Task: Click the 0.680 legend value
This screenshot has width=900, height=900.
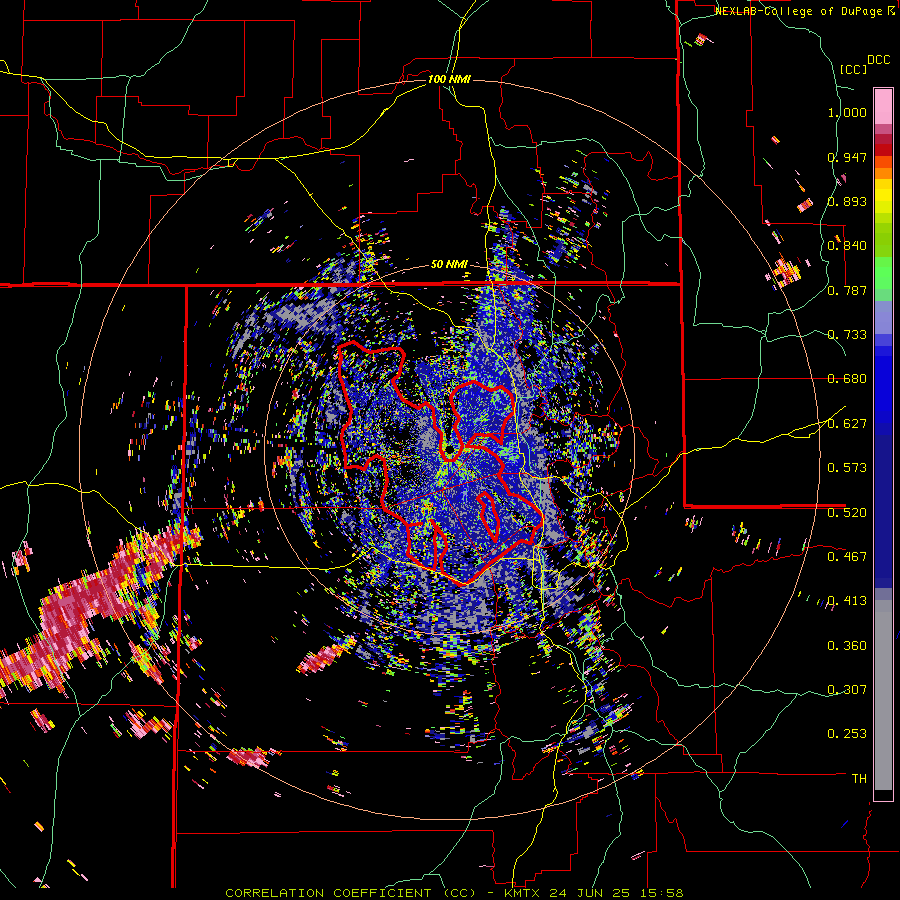Action: click(847, 379)
